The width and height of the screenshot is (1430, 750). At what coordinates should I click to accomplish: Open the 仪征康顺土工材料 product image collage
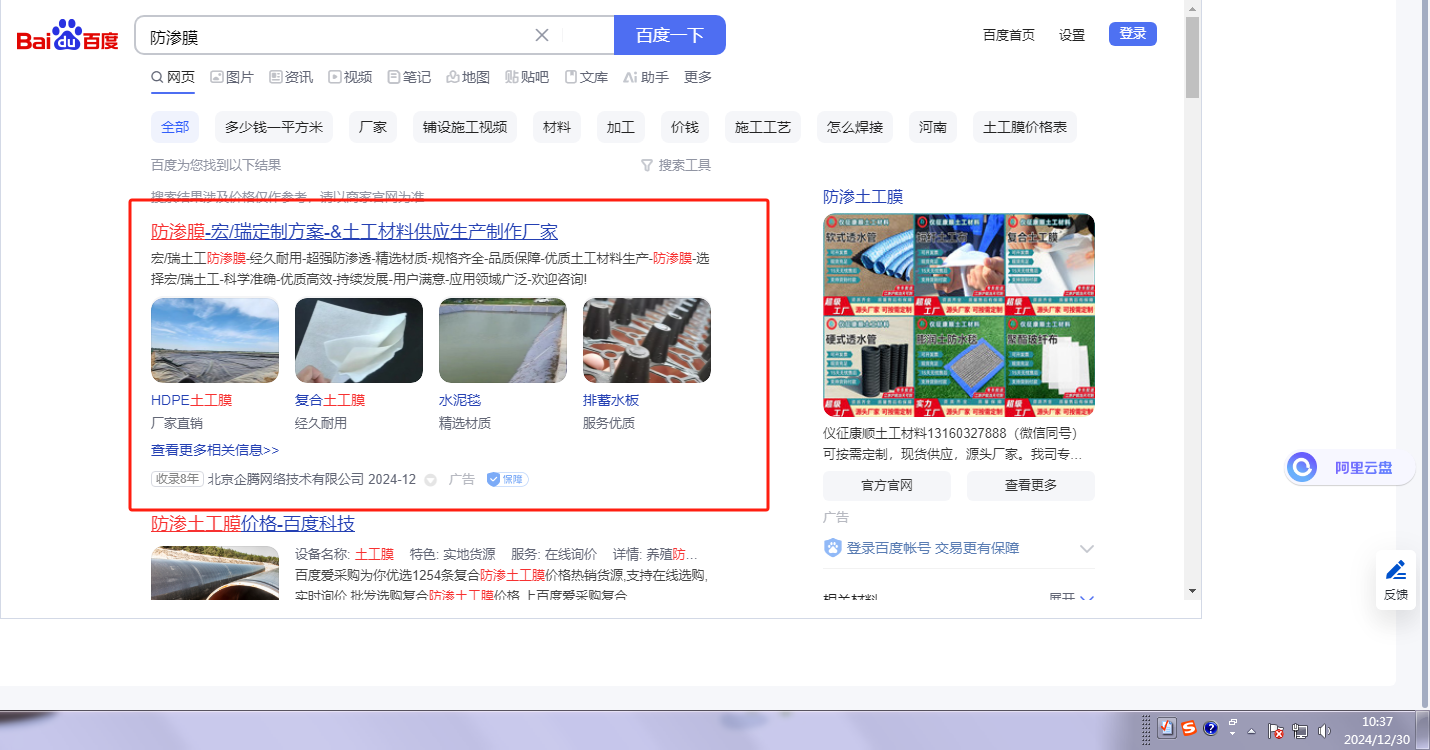959,315
